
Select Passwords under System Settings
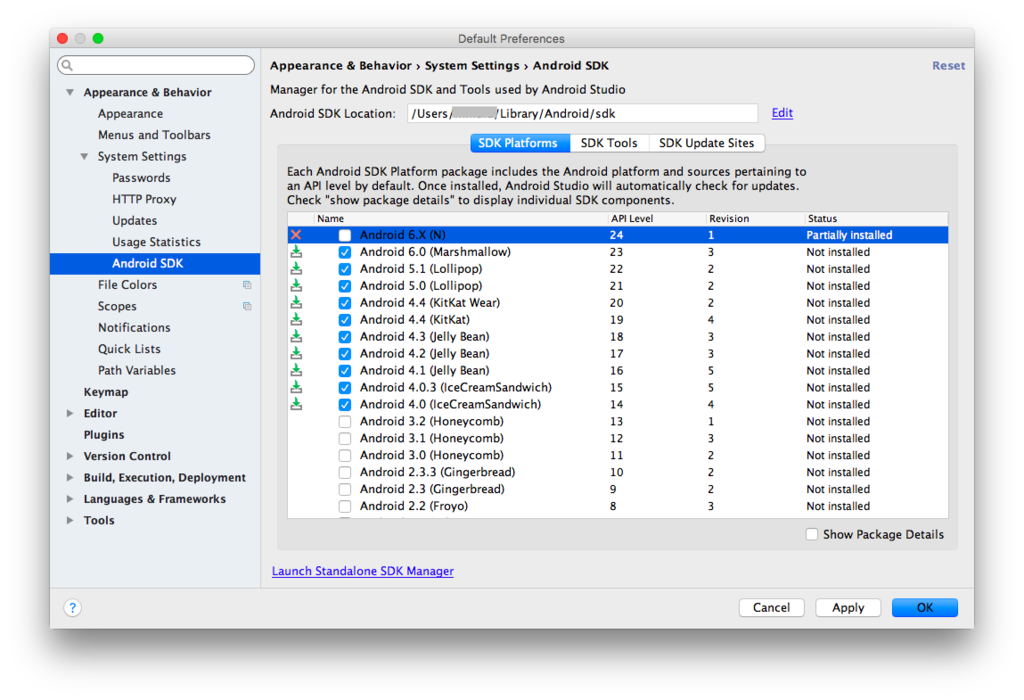[141, 178]
